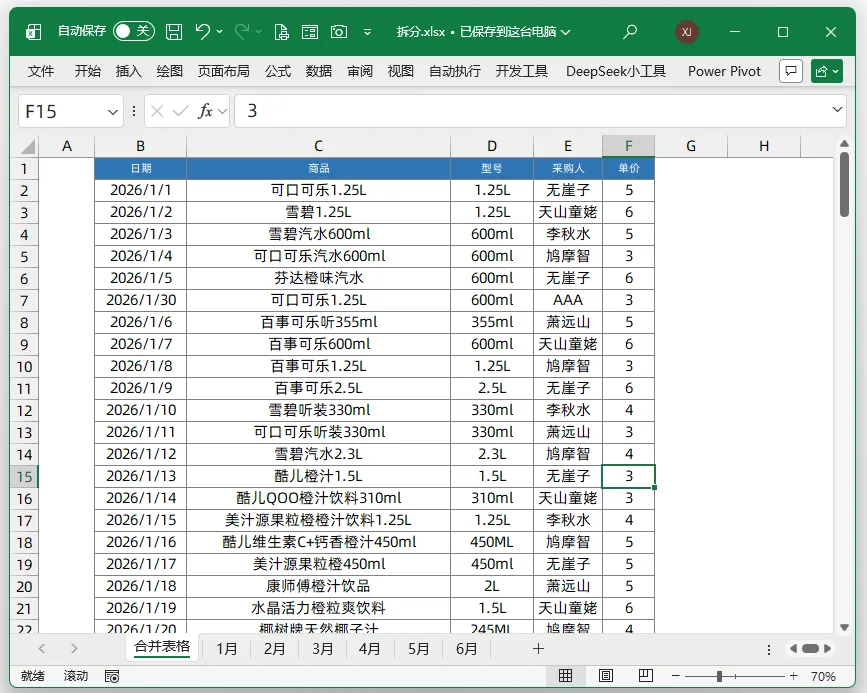Viewport: 867px width, 693px height.
Task: Switch to the 公式 ribbon tab
Action: tap(278, 71)
